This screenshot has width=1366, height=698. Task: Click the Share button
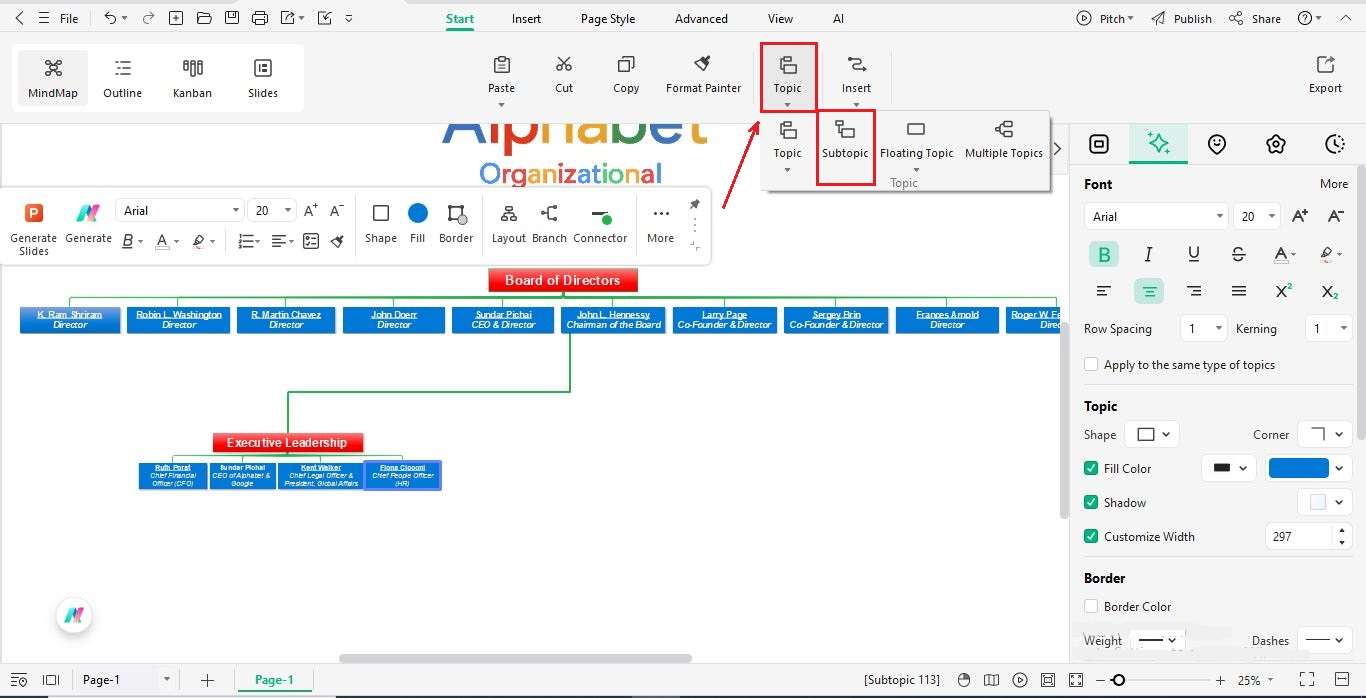click(1255, 18)
